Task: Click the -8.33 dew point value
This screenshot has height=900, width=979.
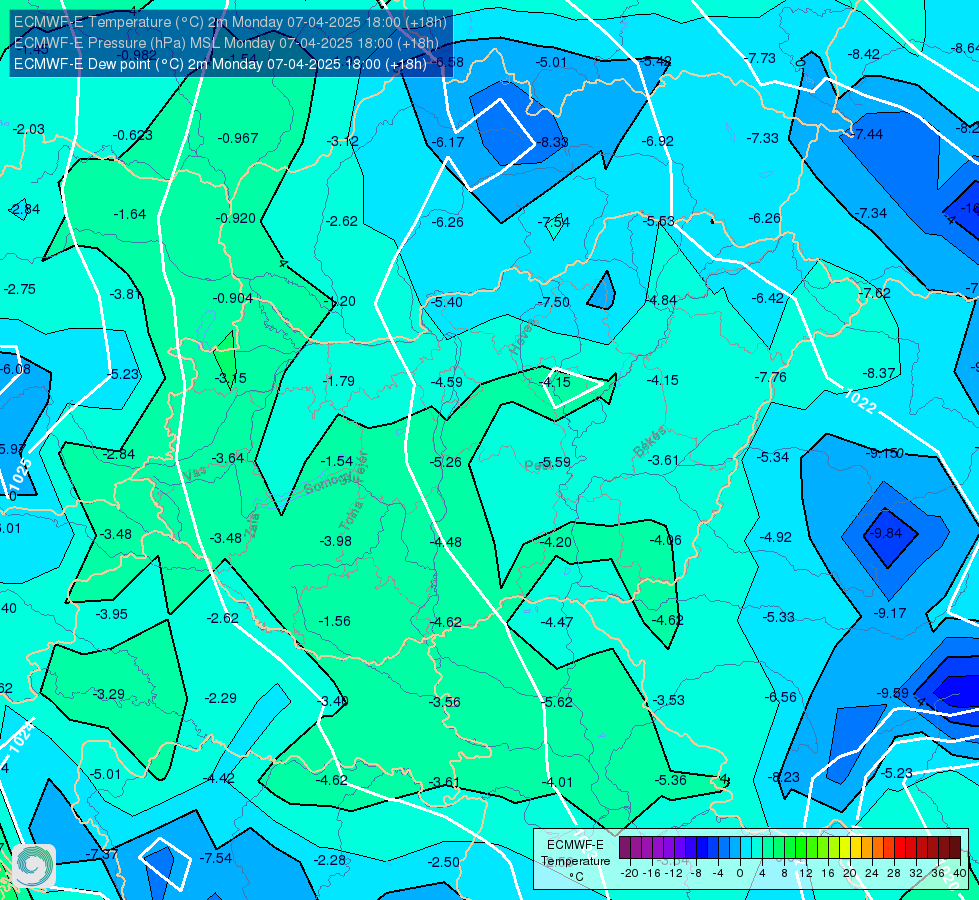Action: [x=553, y=142]
